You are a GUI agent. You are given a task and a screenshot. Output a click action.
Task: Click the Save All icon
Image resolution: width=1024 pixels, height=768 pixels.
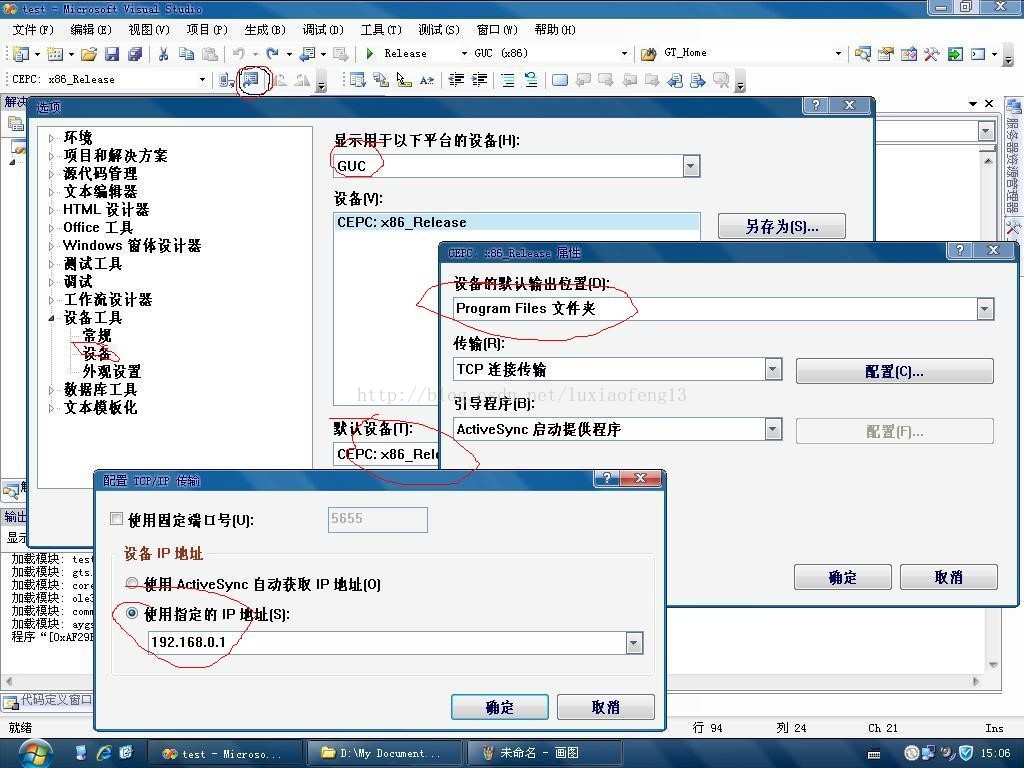point(135,54)
